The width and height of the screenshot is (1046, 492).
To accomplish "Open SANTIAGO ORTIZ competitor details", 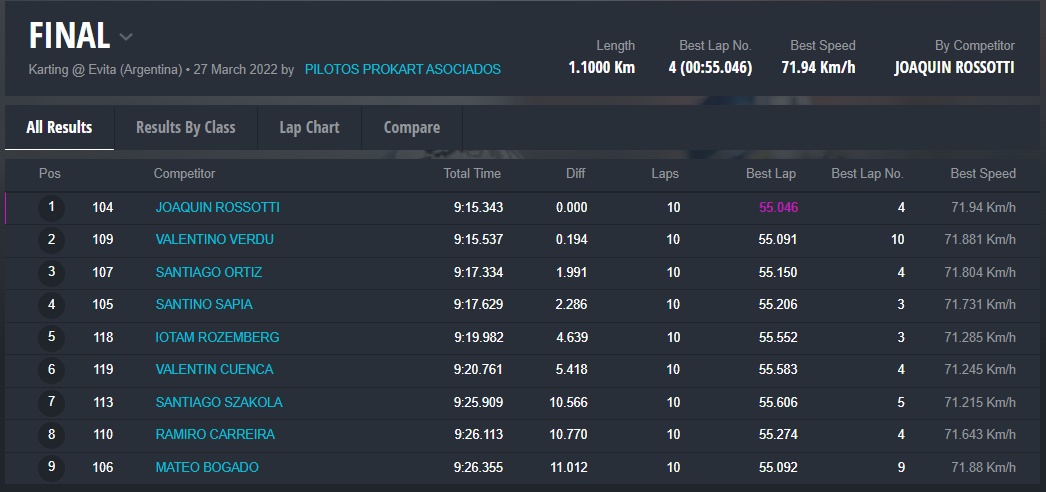I will tap(208, 272).
